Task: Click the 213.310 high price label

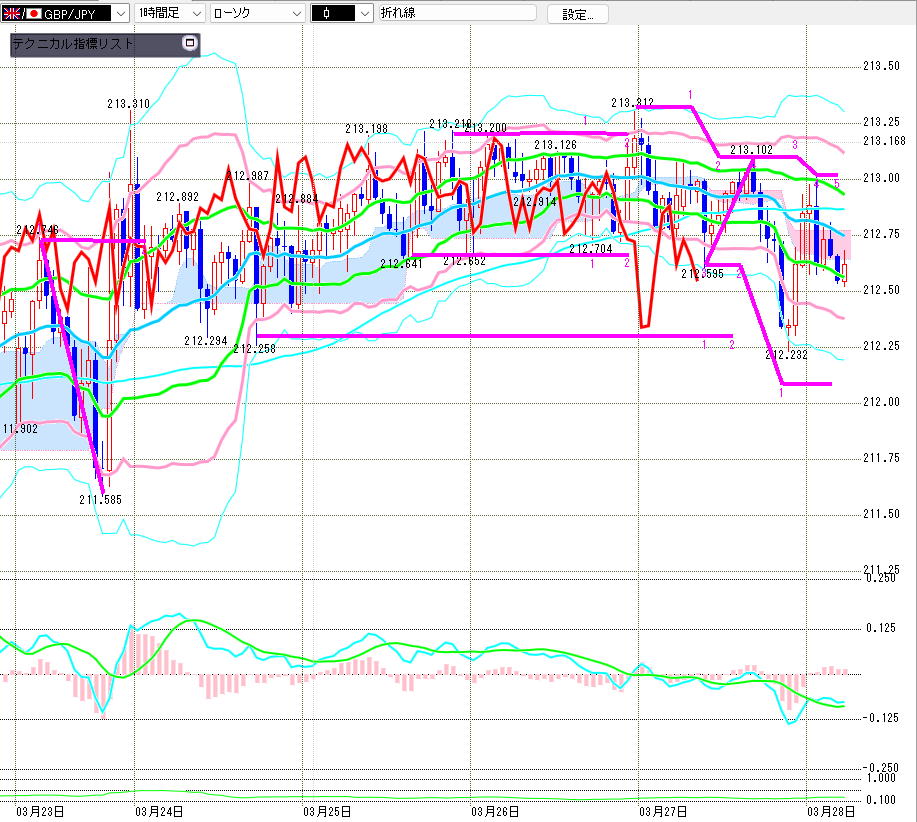Action: coord(129,104)
